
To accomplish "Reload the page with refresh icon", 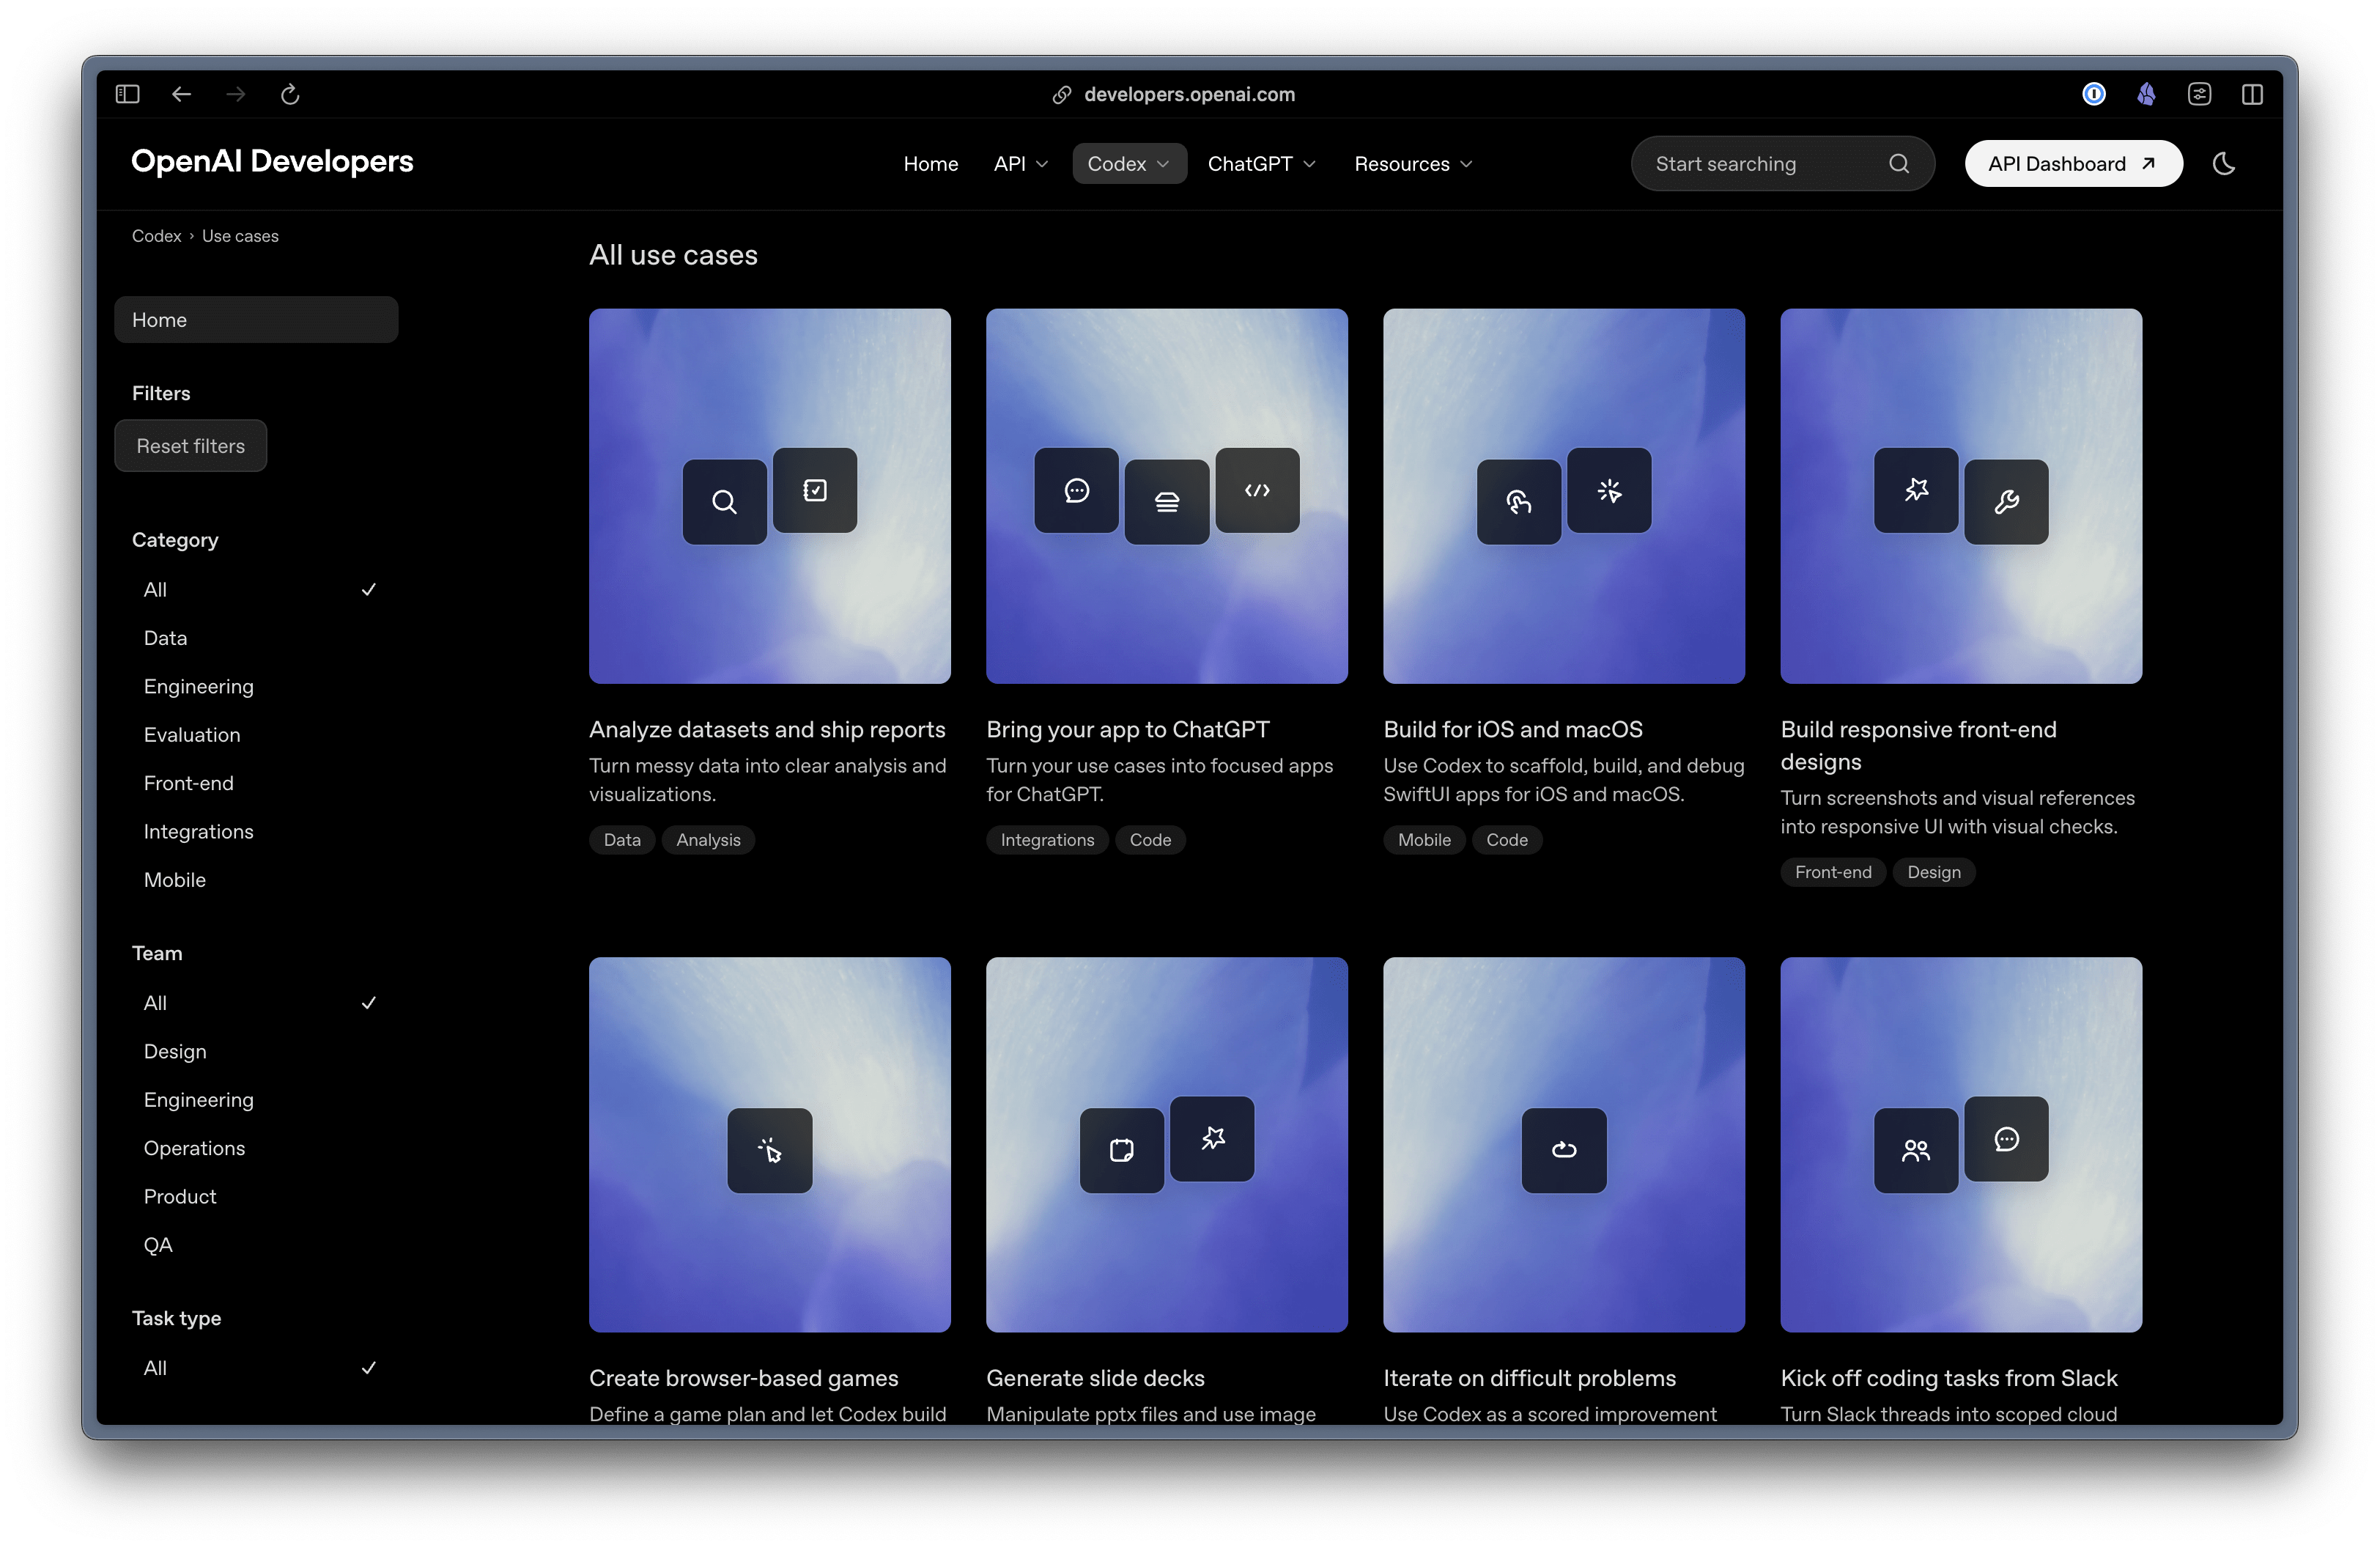I will pyautogui.click(x=290, y=94).
